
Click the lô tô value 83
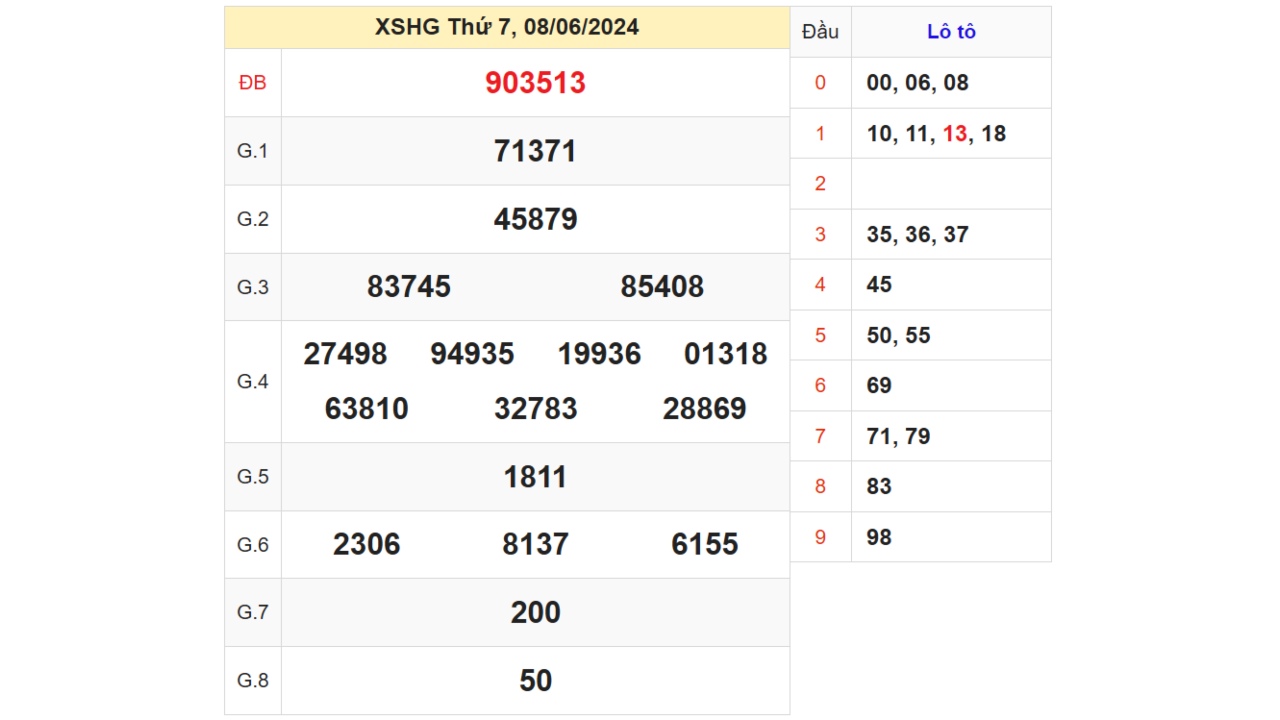[879, 487]
